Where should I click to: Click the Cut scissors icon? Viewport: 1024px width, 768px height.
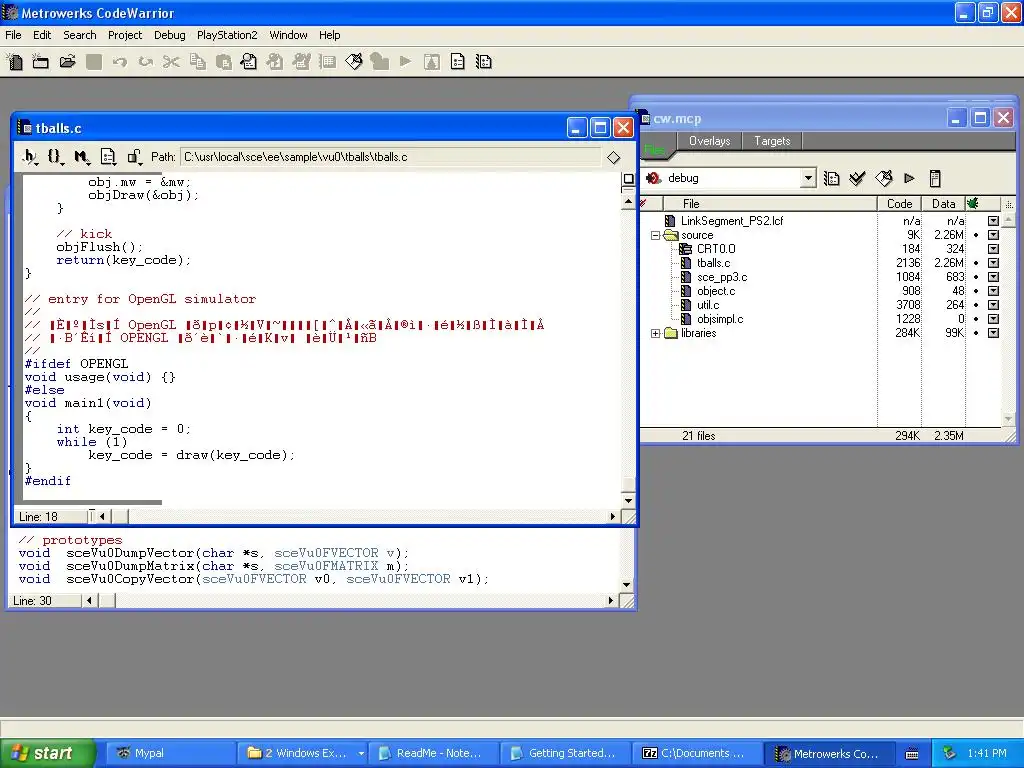pyautogui.click(x=171, y=62)
